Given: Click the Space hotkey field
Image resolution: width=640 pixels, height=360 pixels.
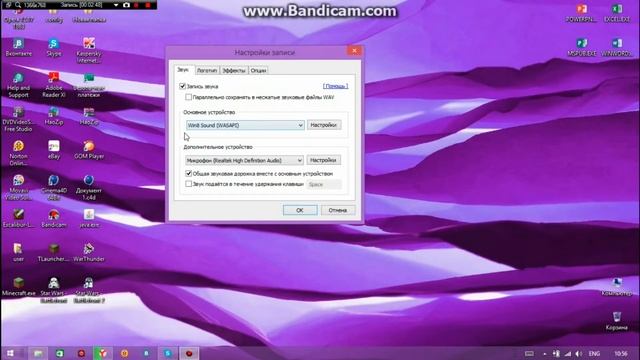Looking at the screenshot, I should [324, 184].
